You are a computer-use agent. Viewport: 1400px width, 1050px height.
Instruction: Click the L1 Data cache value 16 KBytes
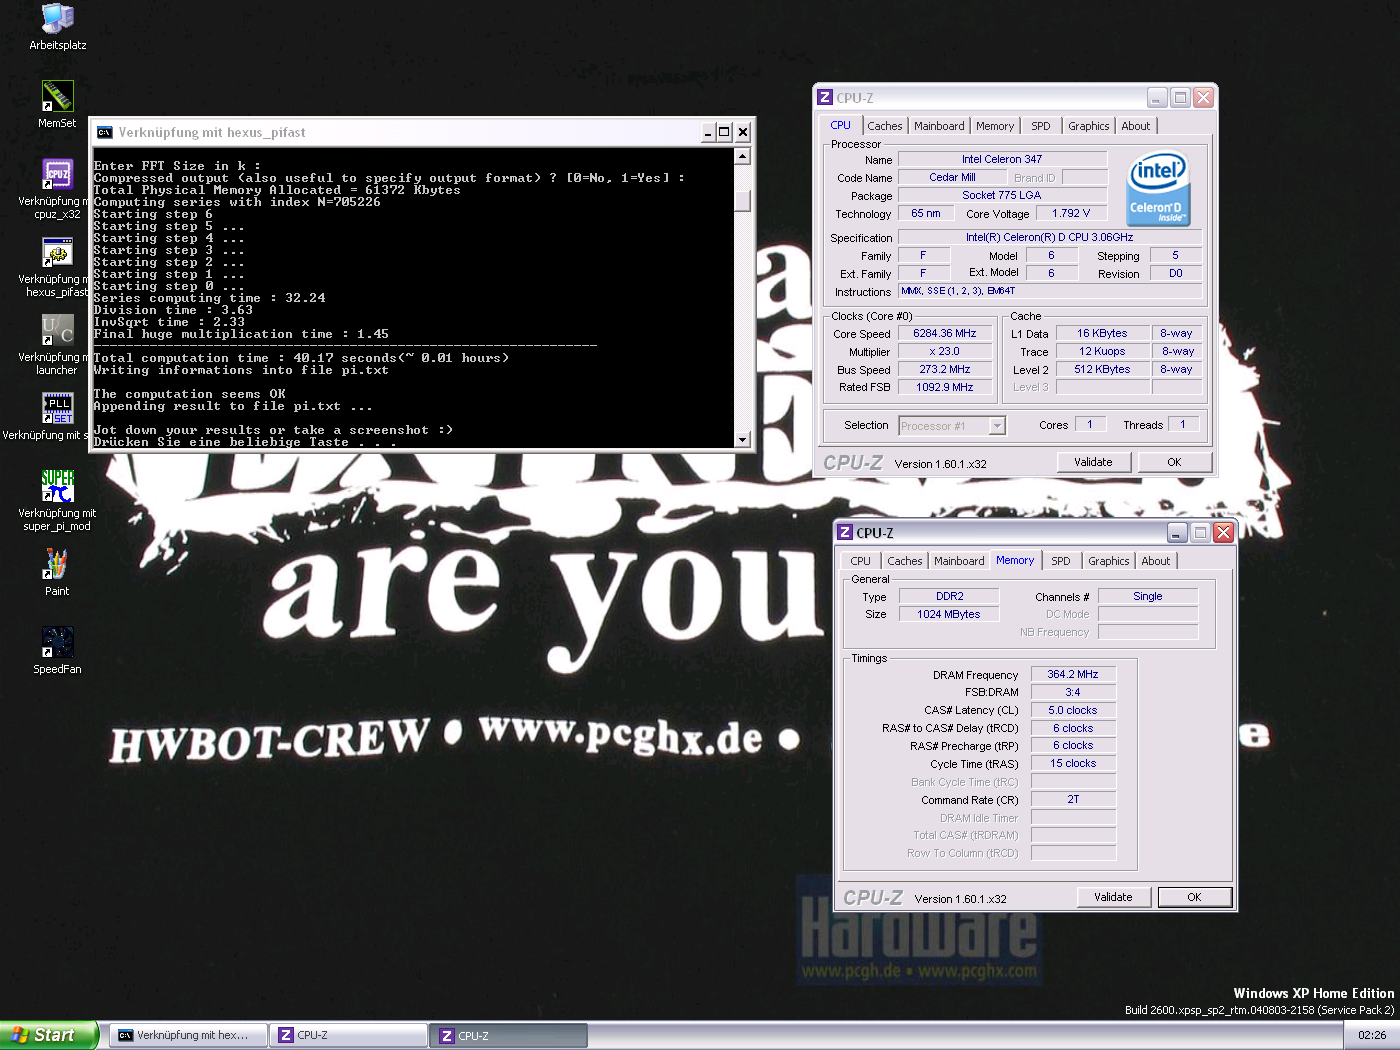1102,333
